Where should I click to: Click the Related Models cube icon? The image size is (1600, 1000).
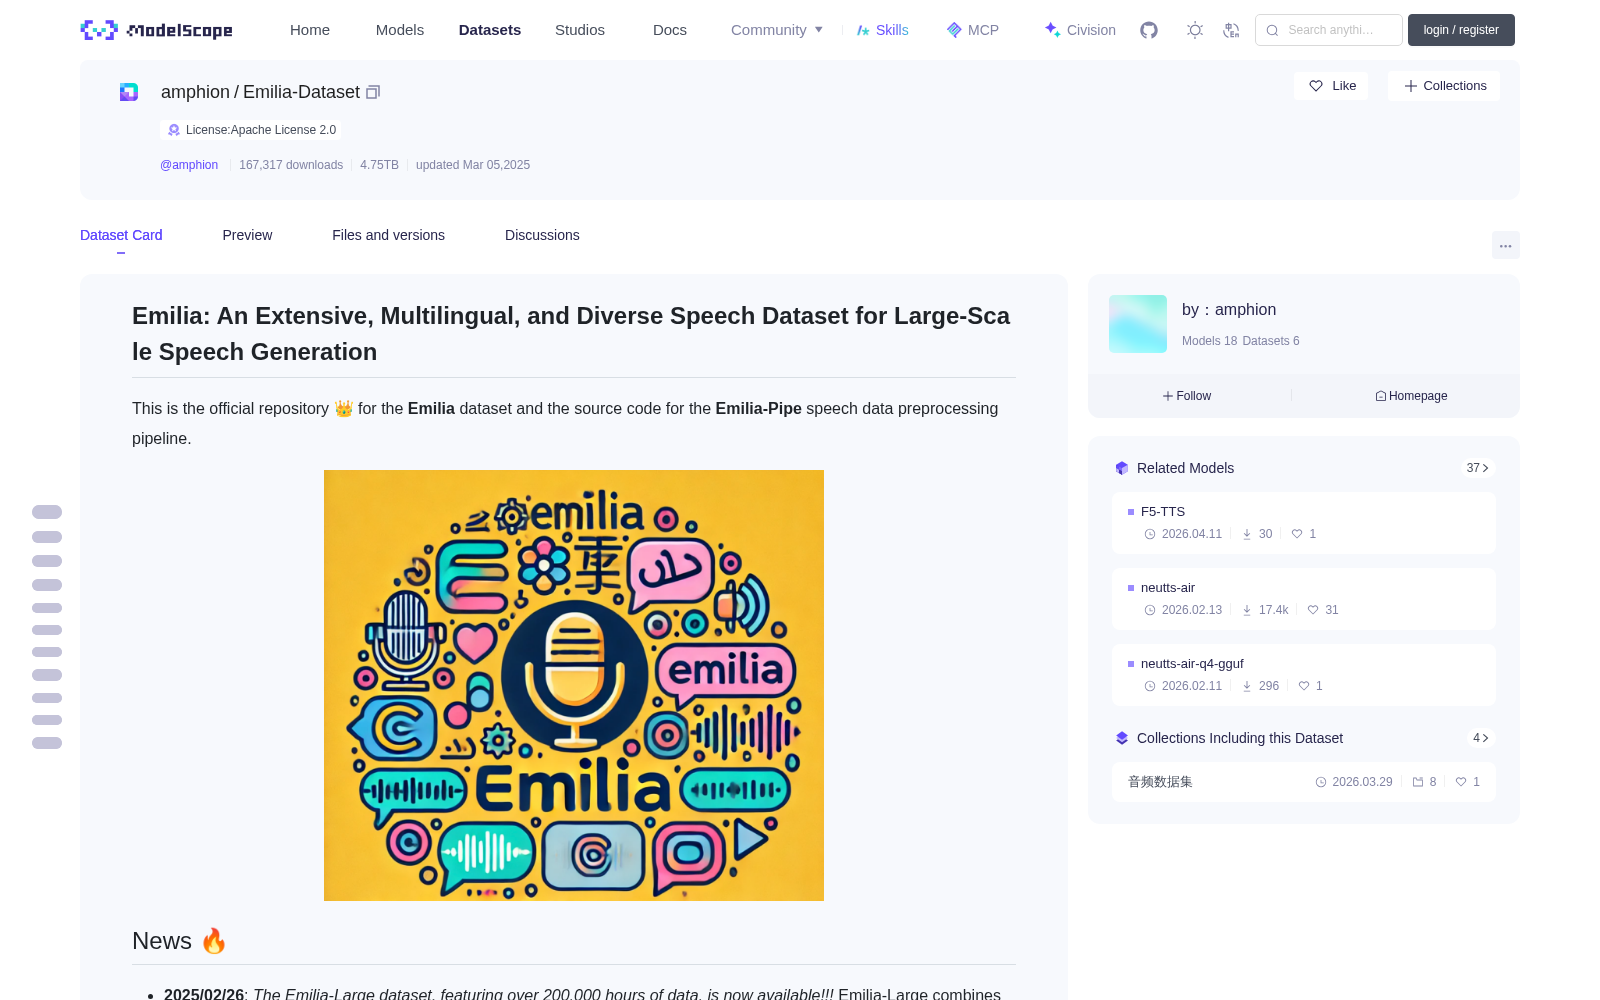(x=1122, y=468)
